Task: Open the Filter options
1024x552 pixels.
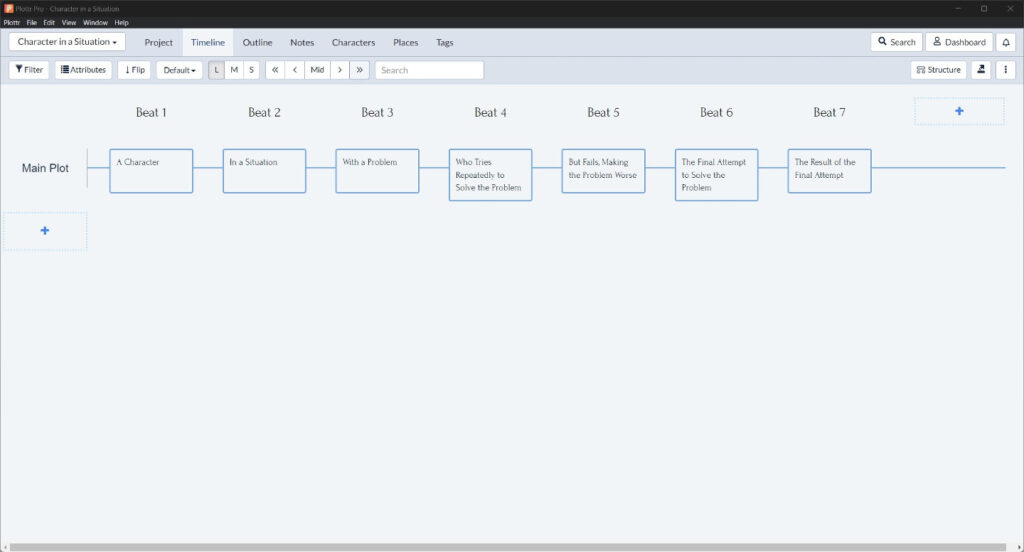Action: [29, 70]
